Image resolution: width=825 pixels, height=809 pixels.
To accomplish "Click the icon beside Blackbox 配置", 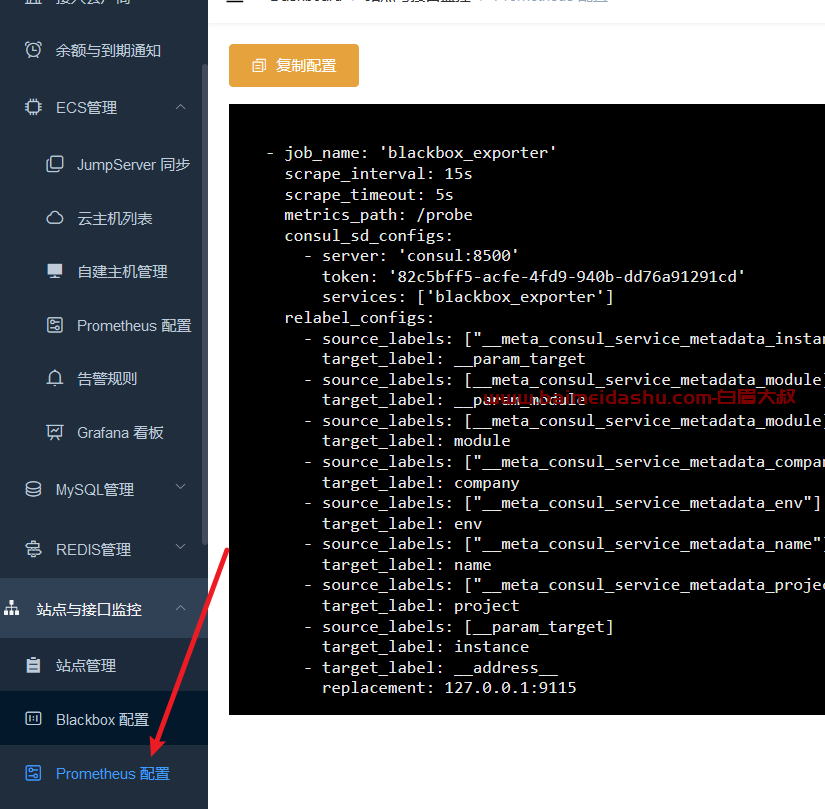I will click(33, 719).
